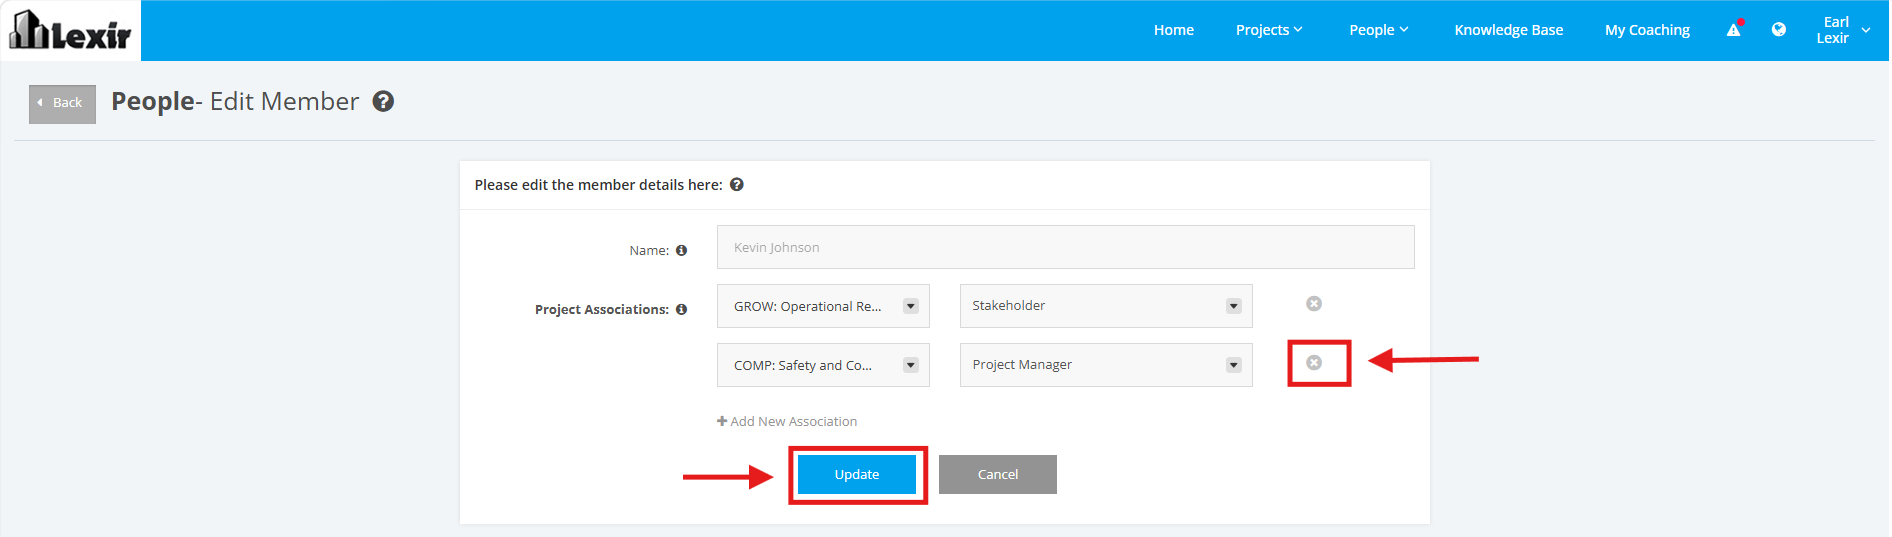Image resolution: width=1892 pixels, height=537 pixels.
Task: Click help icon next to member details heading
Action: tap(737, 185)
